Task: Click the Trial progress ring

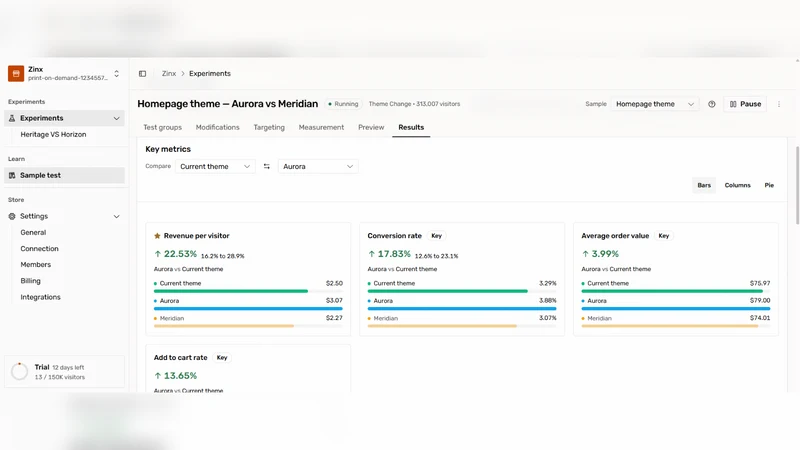Action: coord(19,371)
